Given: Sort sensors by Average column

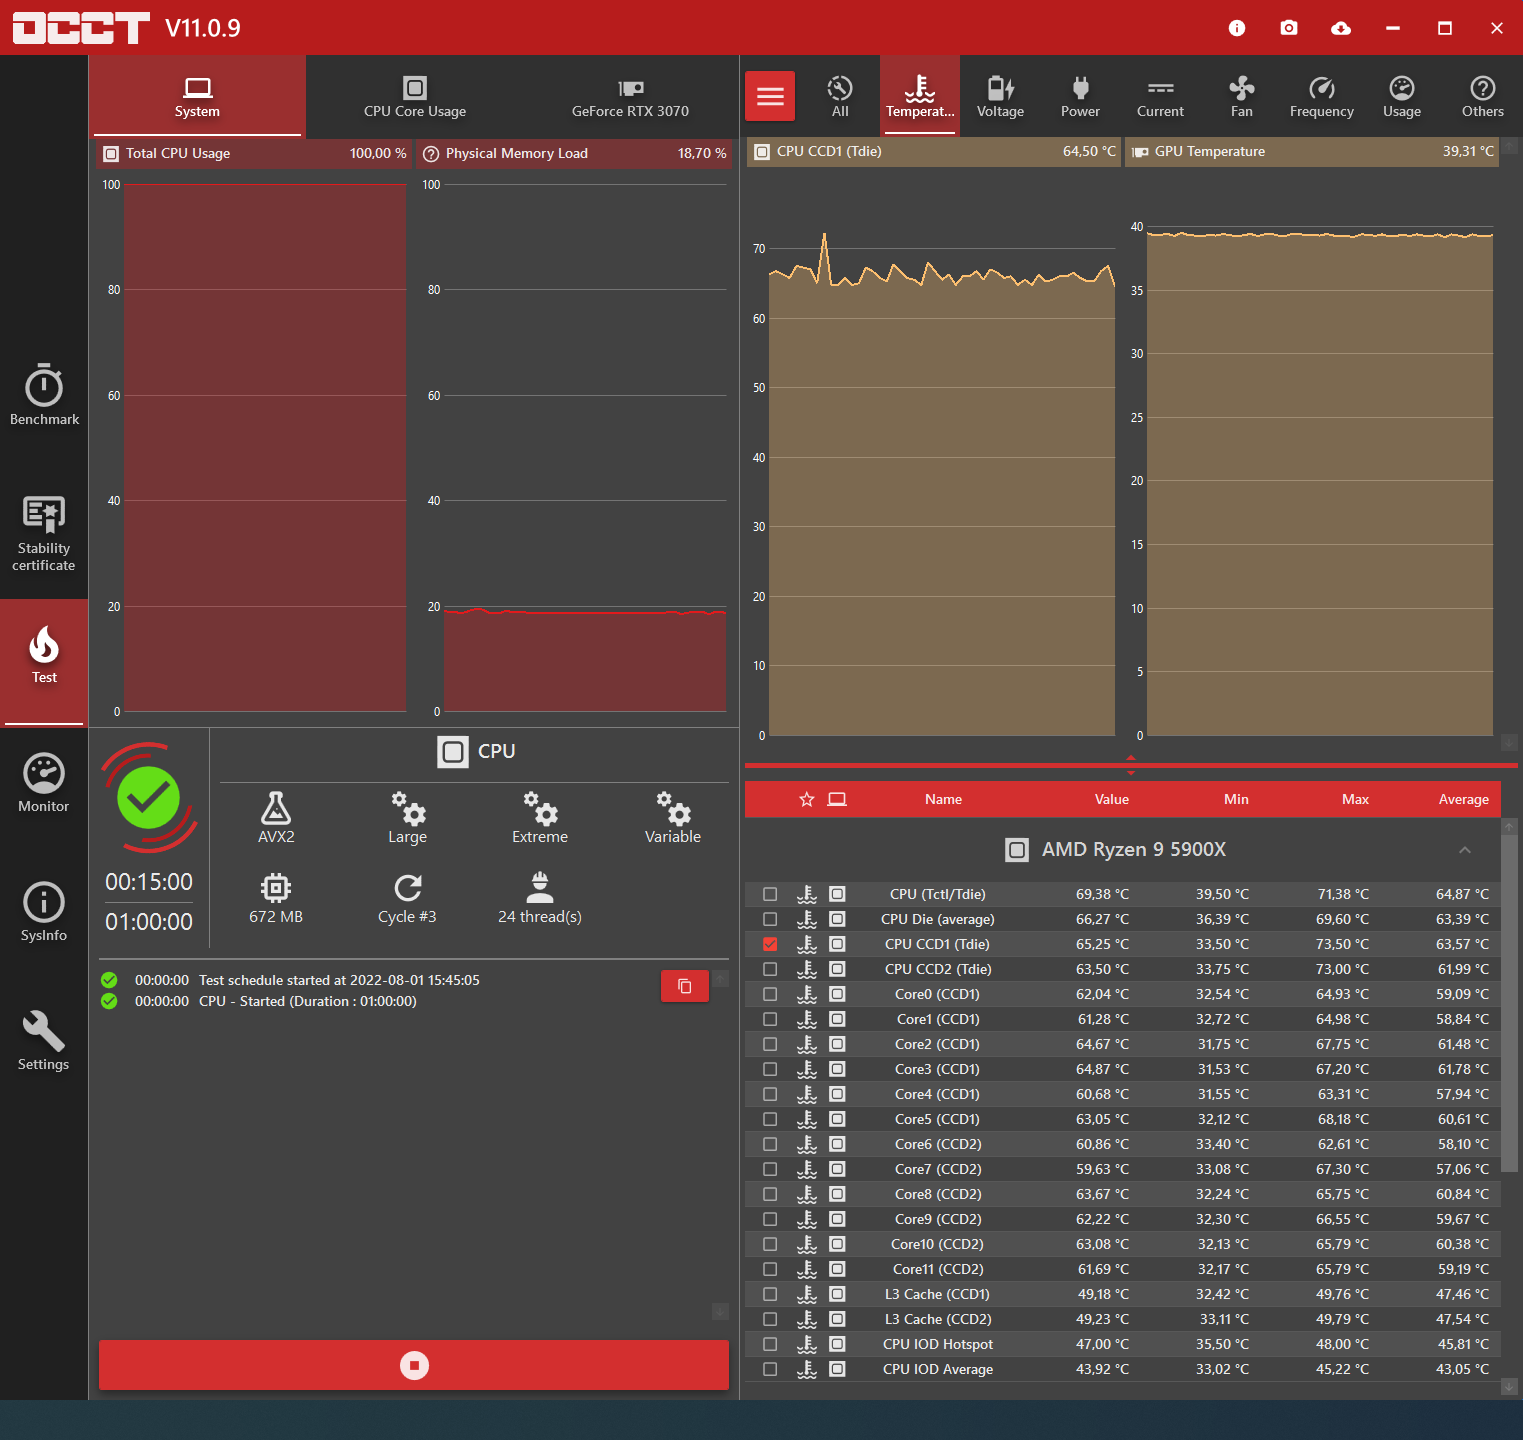Looking at the screenshot, I should 1464,799.
